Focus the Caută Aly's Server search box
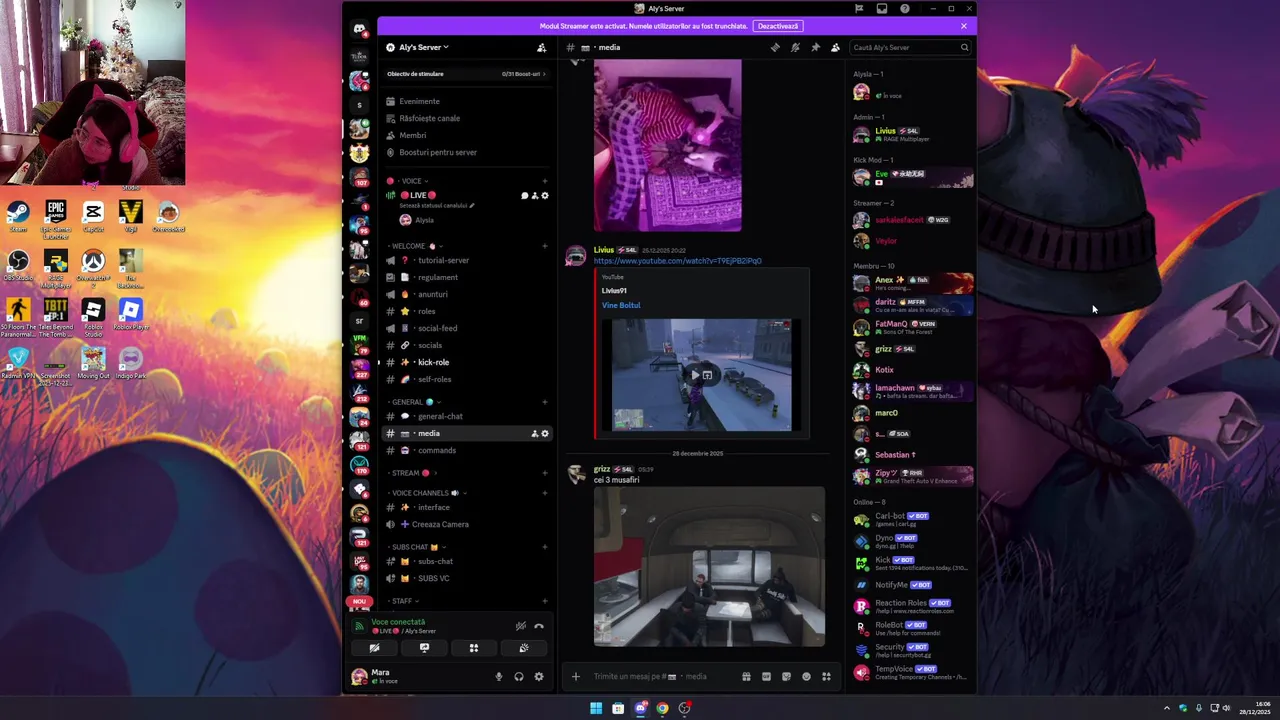Viewport: 1280px width, 720px height. [x=910, y=47]
